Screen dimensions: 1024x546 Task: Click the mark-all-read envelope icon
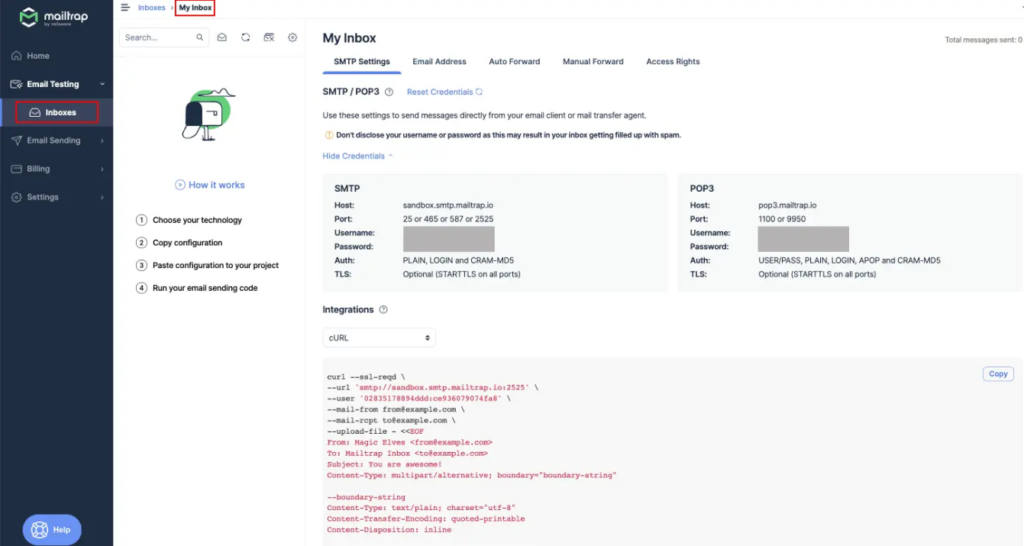[222, 37]
